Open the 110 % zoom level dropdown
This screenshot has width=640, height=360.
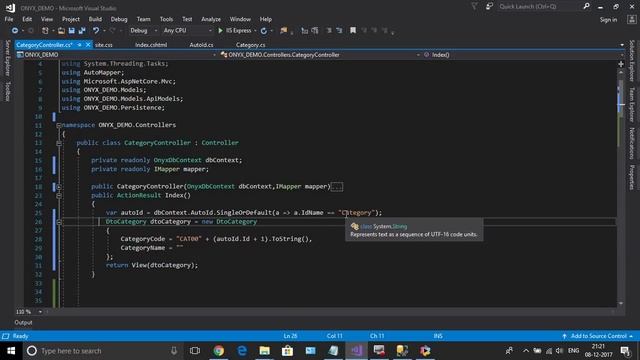coord(40,312)
